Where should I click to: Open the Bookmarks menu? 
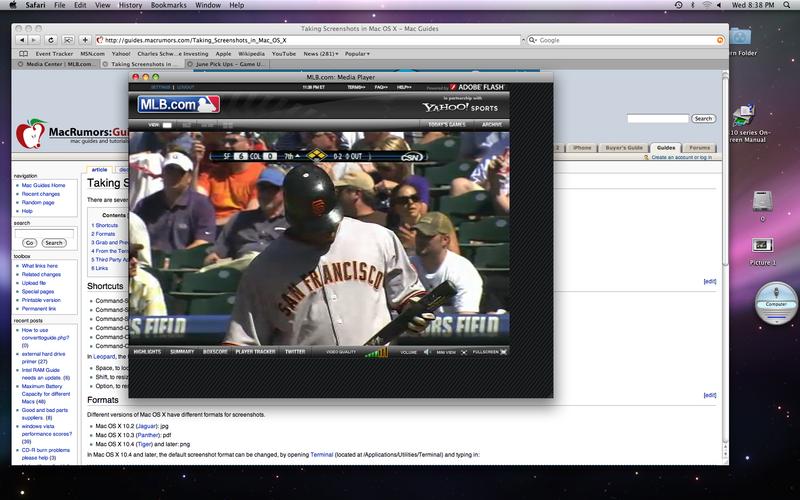pos(169,5)
